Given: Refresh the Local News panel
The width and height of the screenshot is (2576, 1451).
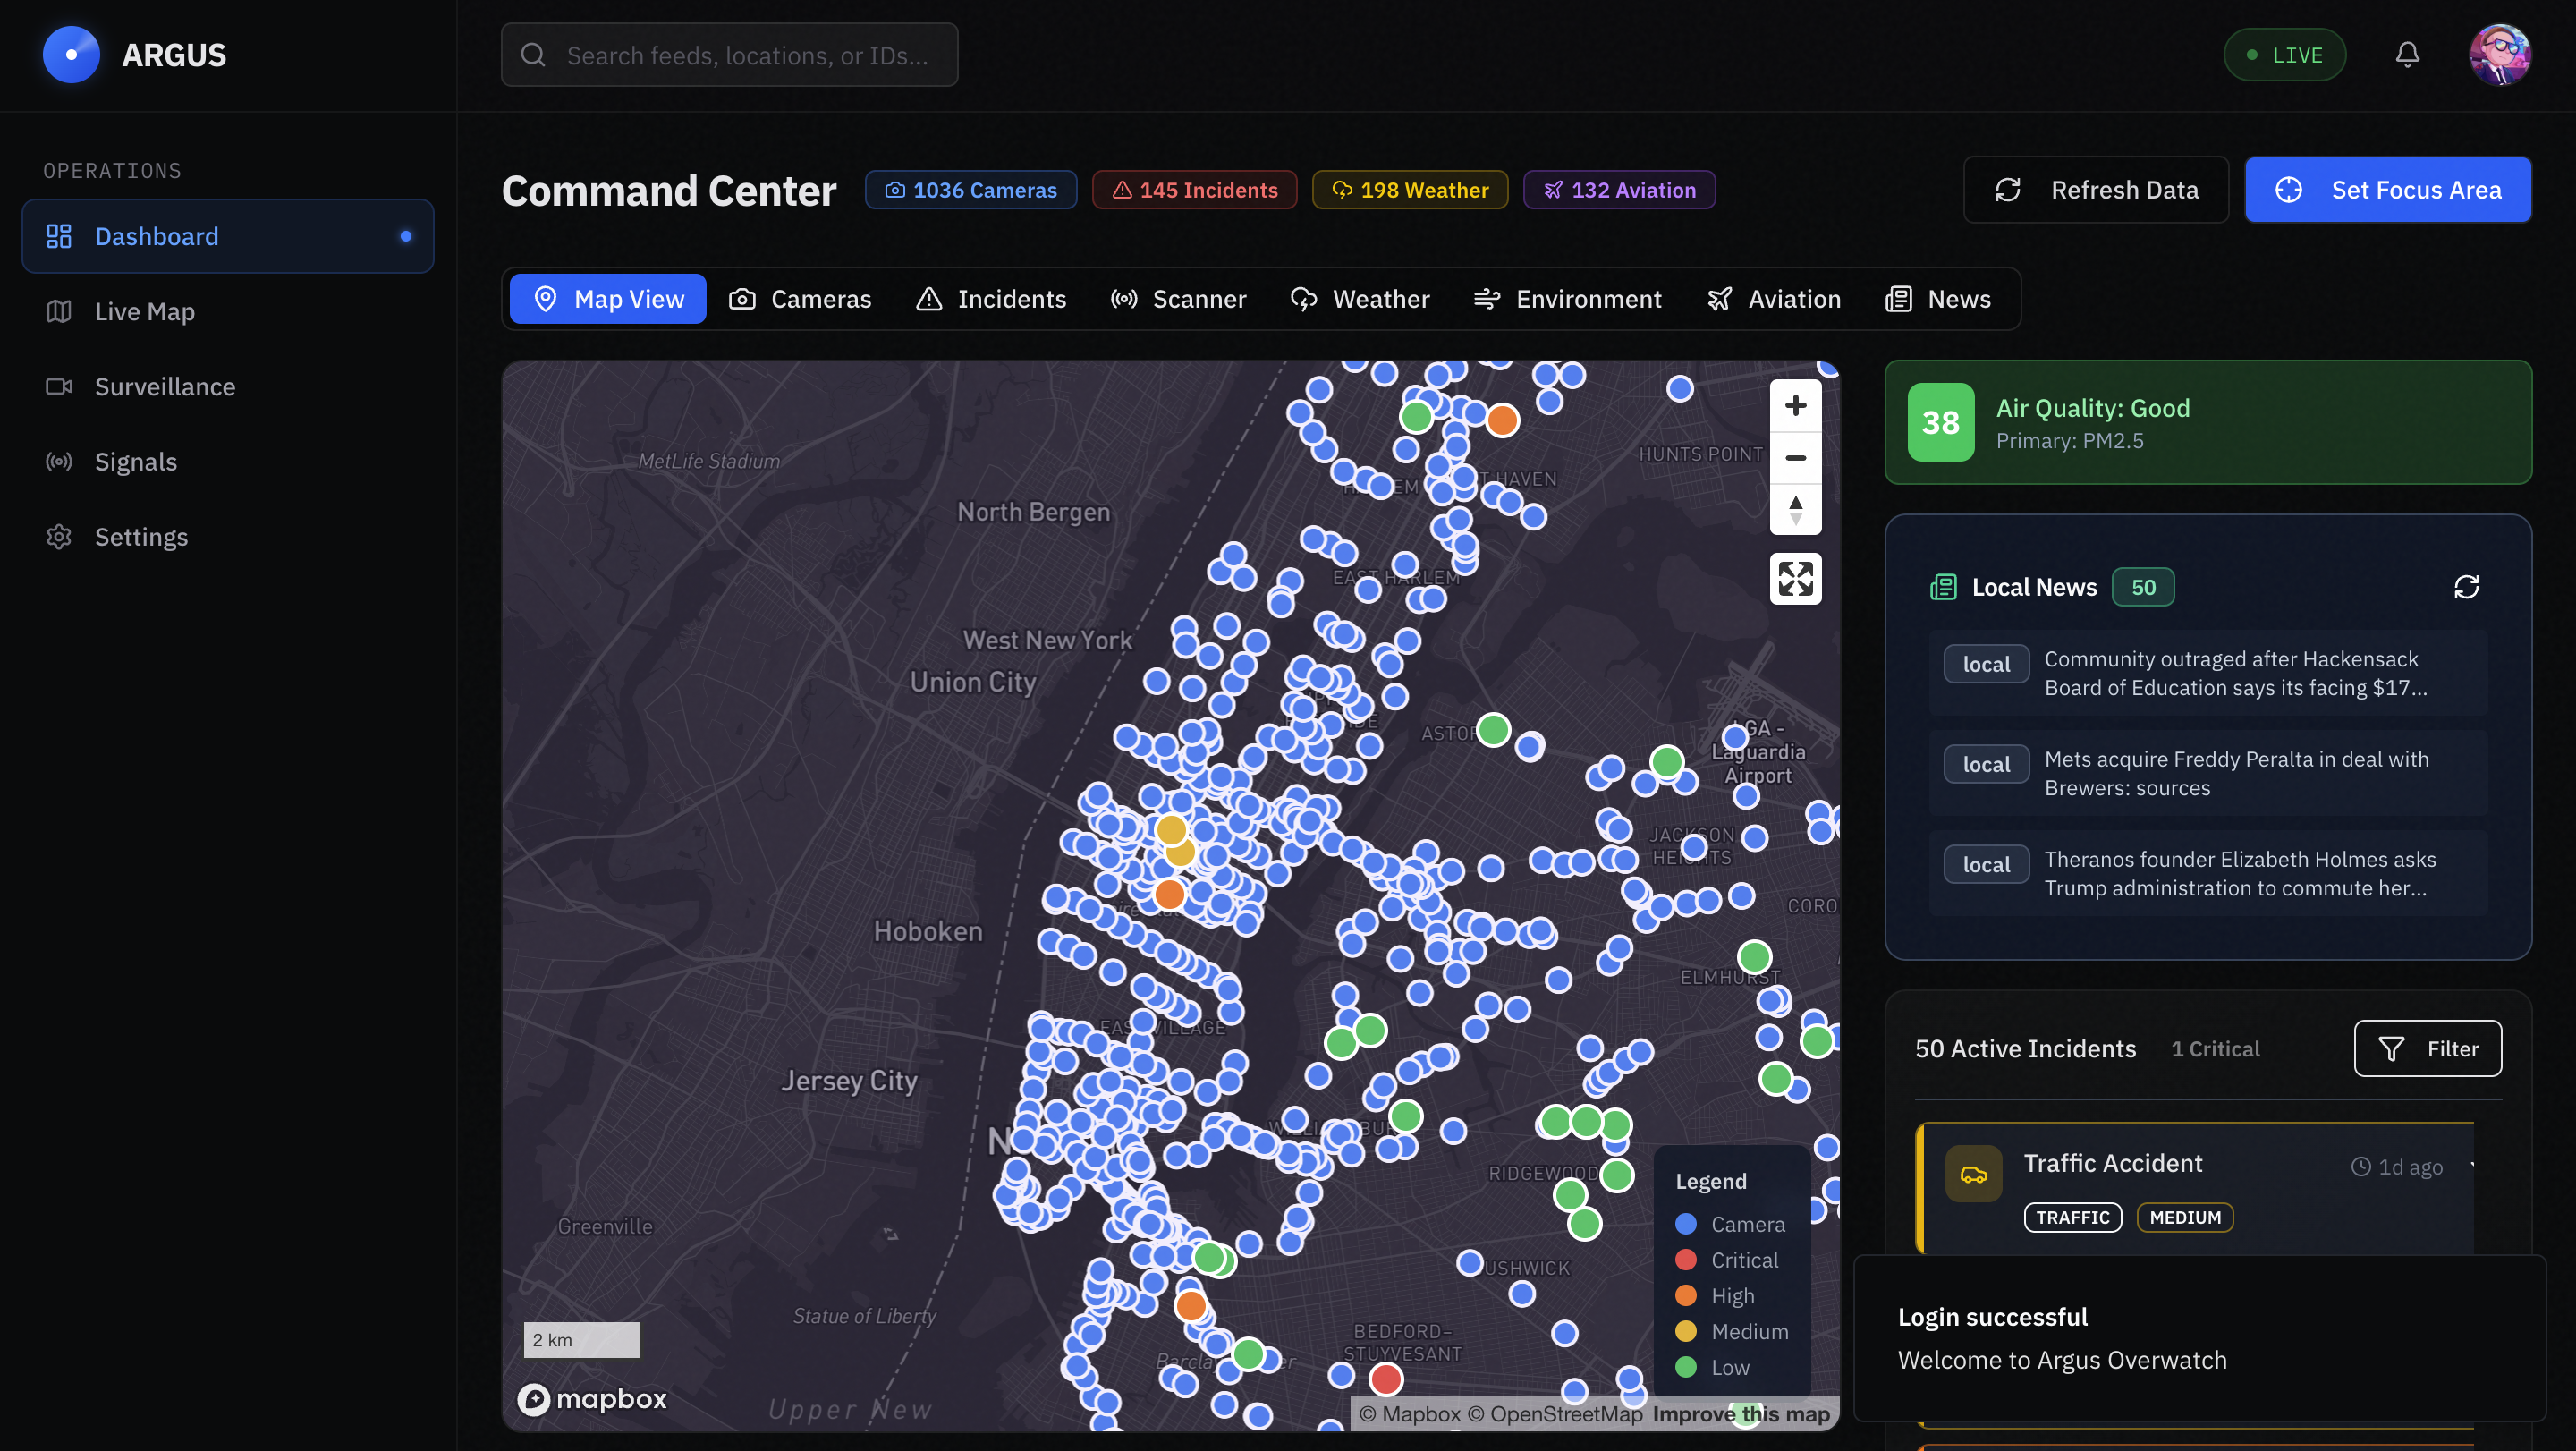Looking at the screenshot, I should pos(2466,587).
